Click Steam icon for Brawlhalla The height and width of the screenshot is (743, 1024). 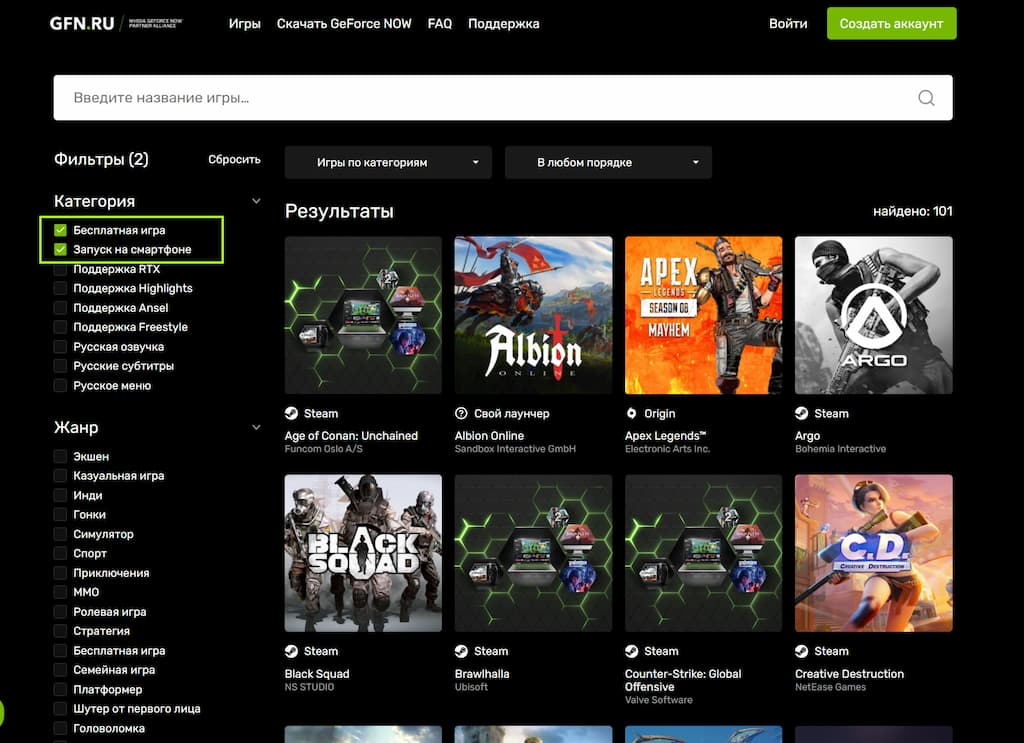pos(461,651)
